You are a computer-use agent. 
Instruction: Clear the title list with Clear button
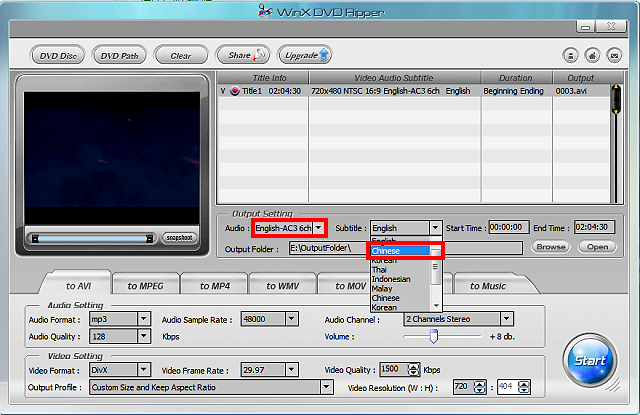(x=181, y=55)
